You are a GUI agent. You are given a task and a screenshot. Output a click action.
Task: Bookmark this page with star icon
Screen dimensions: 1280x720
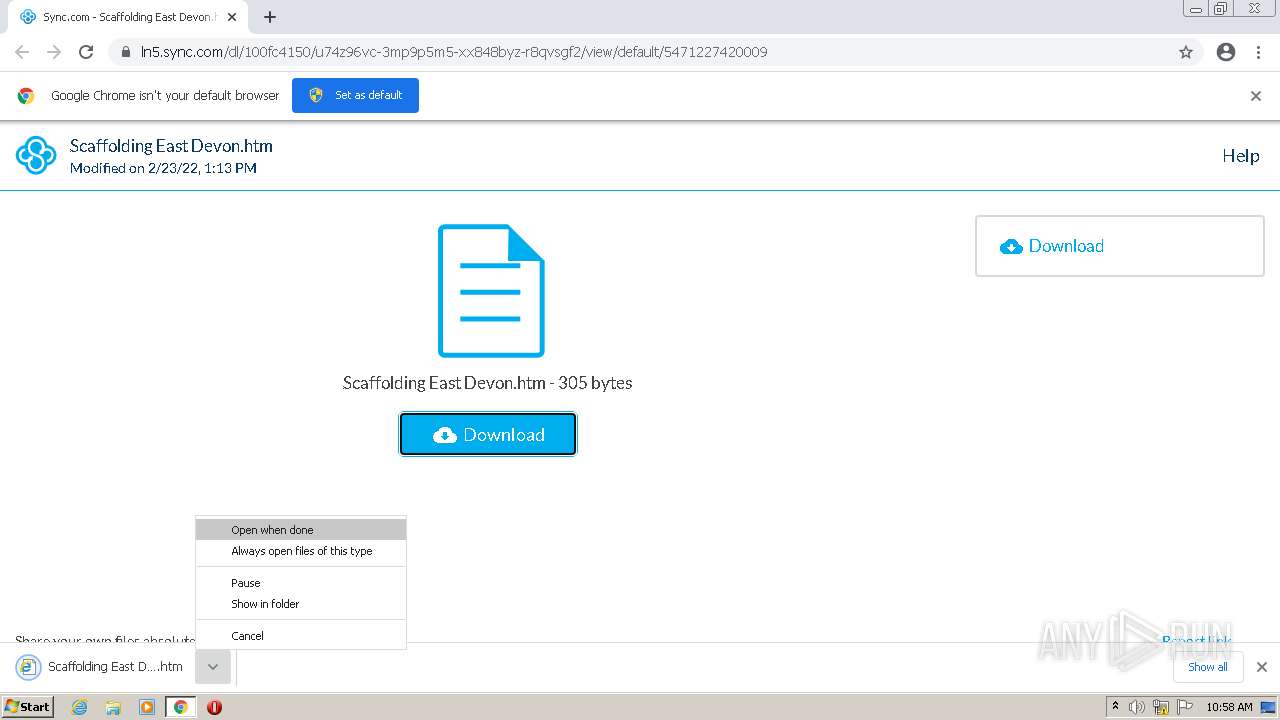(1186, 52)
